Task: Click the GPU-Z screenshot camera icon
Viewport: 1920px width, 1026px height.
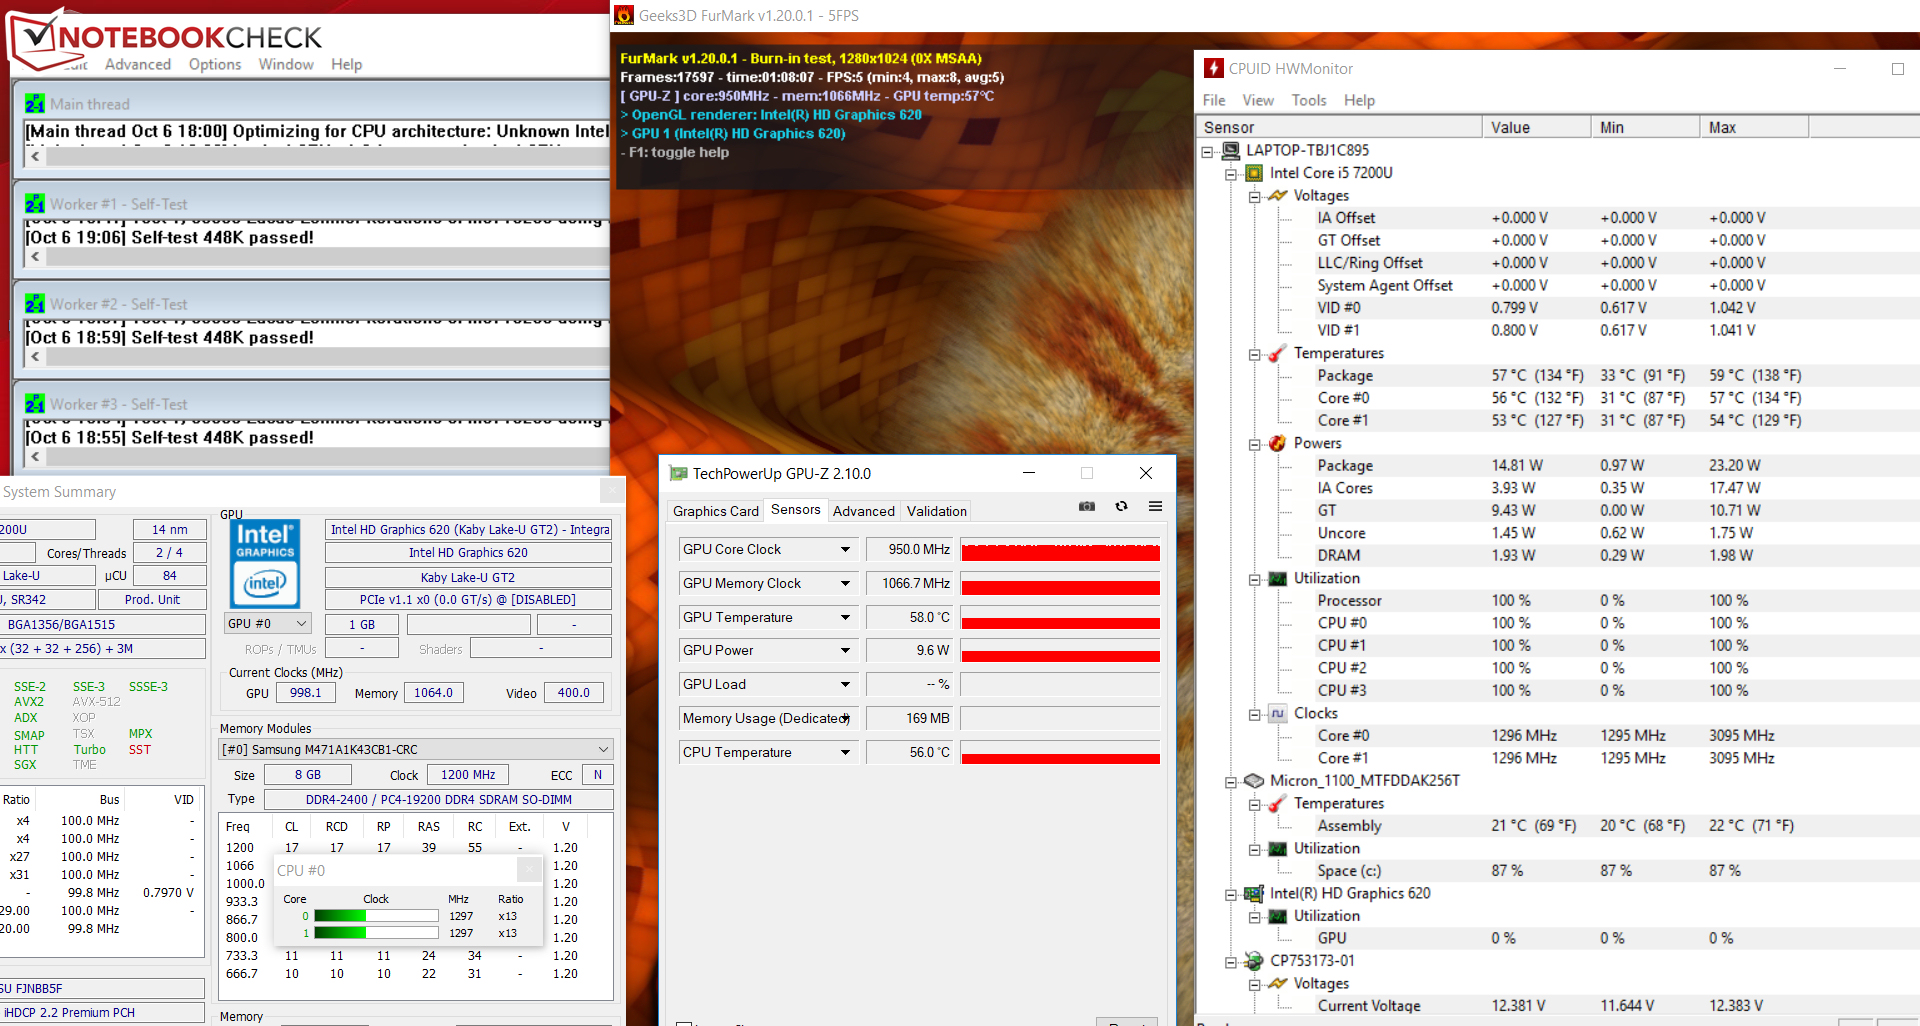Action: point(1087,507)
